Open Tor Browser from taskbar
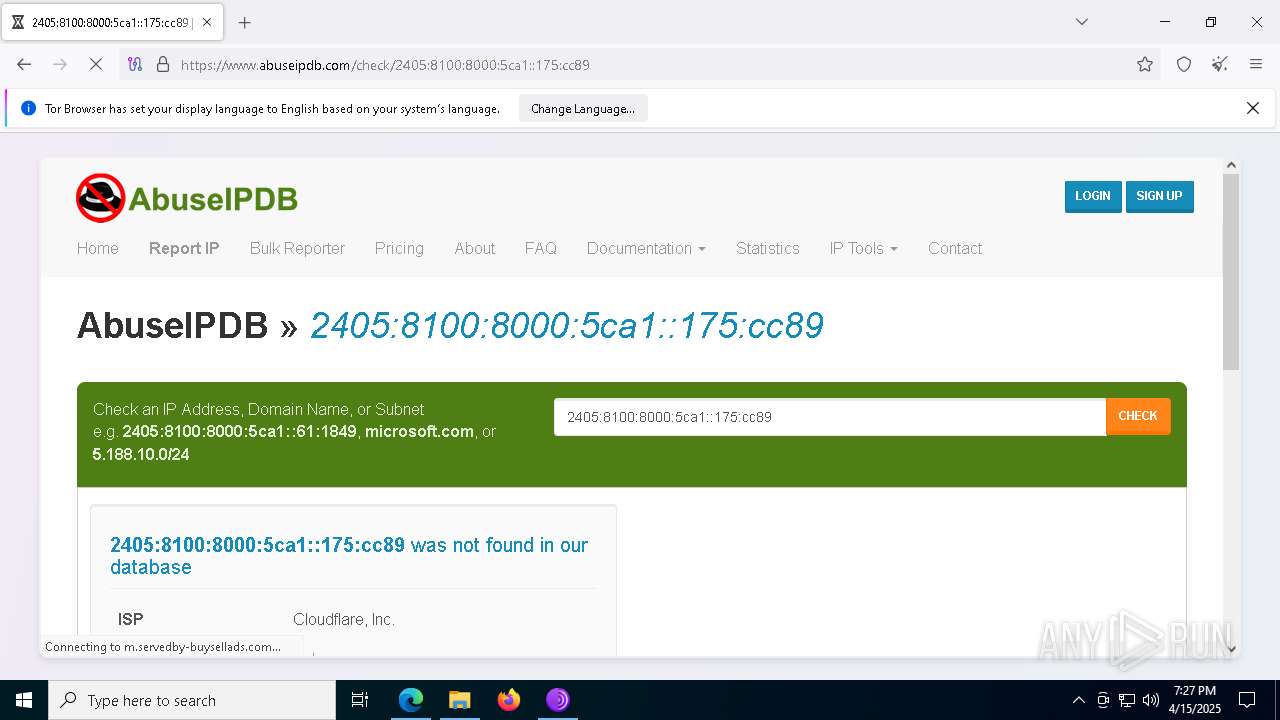1280x720 pixels. pyautogui.click(x=558, y=700)
